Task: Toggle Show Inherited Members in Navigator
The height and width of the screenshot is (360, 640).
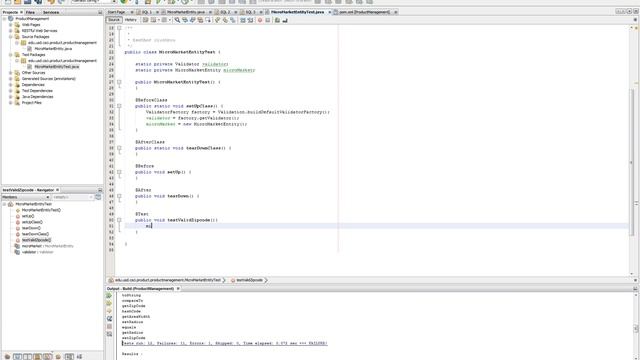Action: tap(7, 357)
